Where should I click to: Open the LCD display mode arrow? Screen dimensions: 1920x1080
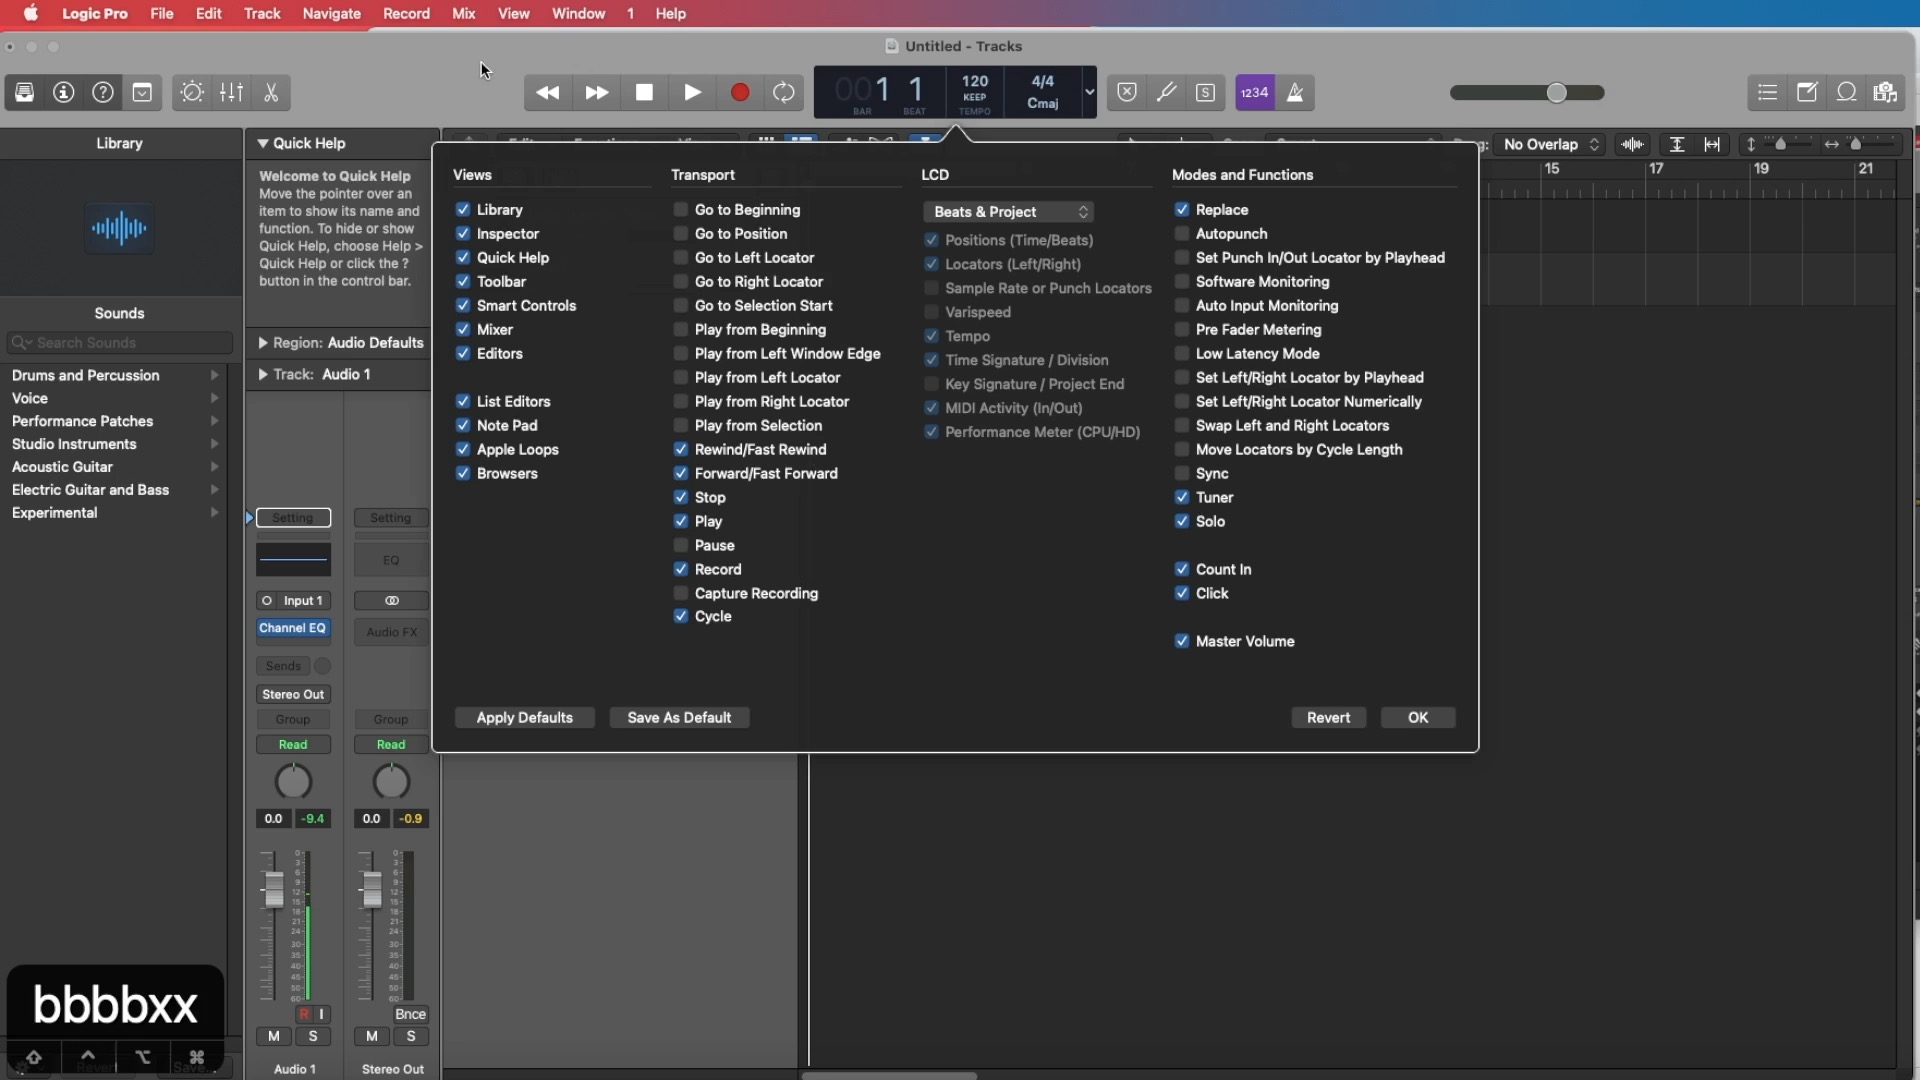1089,93
